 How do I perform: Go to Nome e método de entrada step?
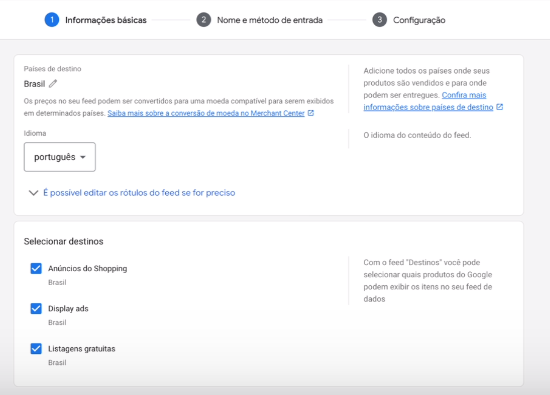(269, 20)
